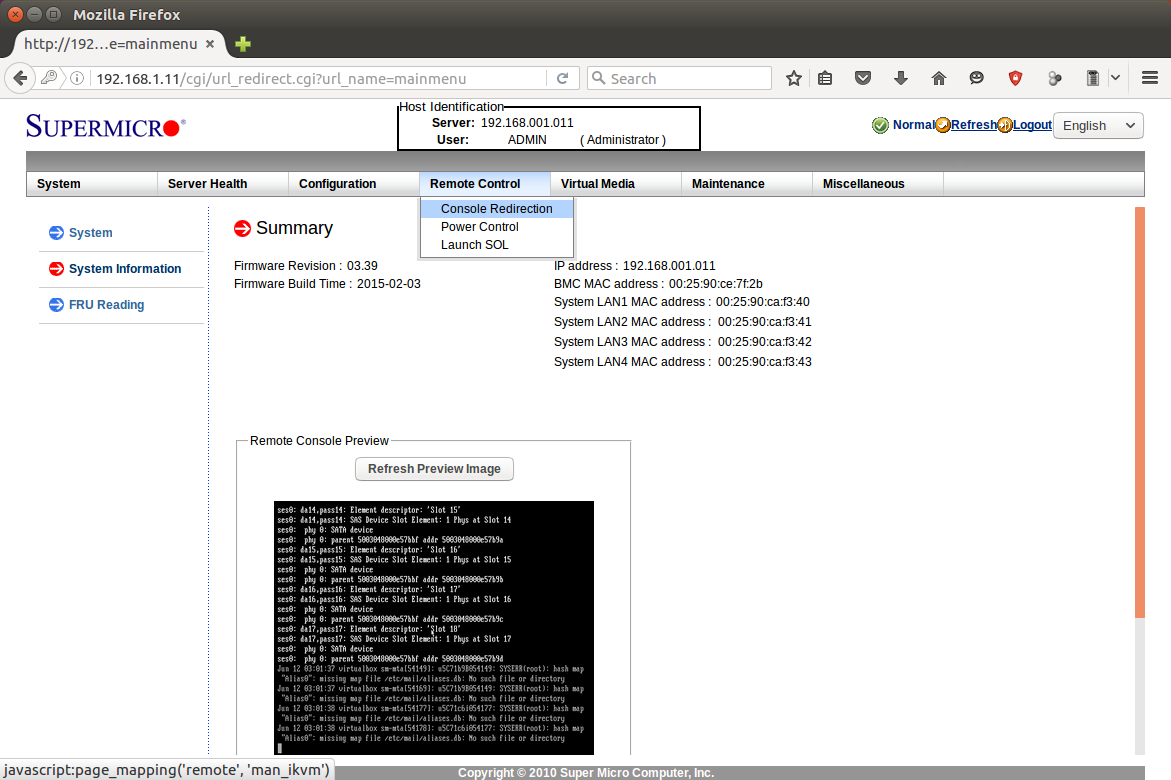The width and height of the screenshot is (1171, 780).
Task: Open the Configuration menu
Action: pos(337,184)
